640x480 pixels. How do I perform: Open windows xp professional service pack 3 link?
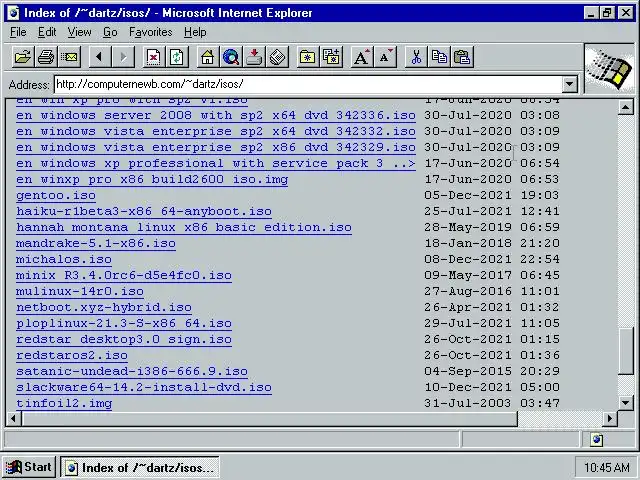click(216, 164)
